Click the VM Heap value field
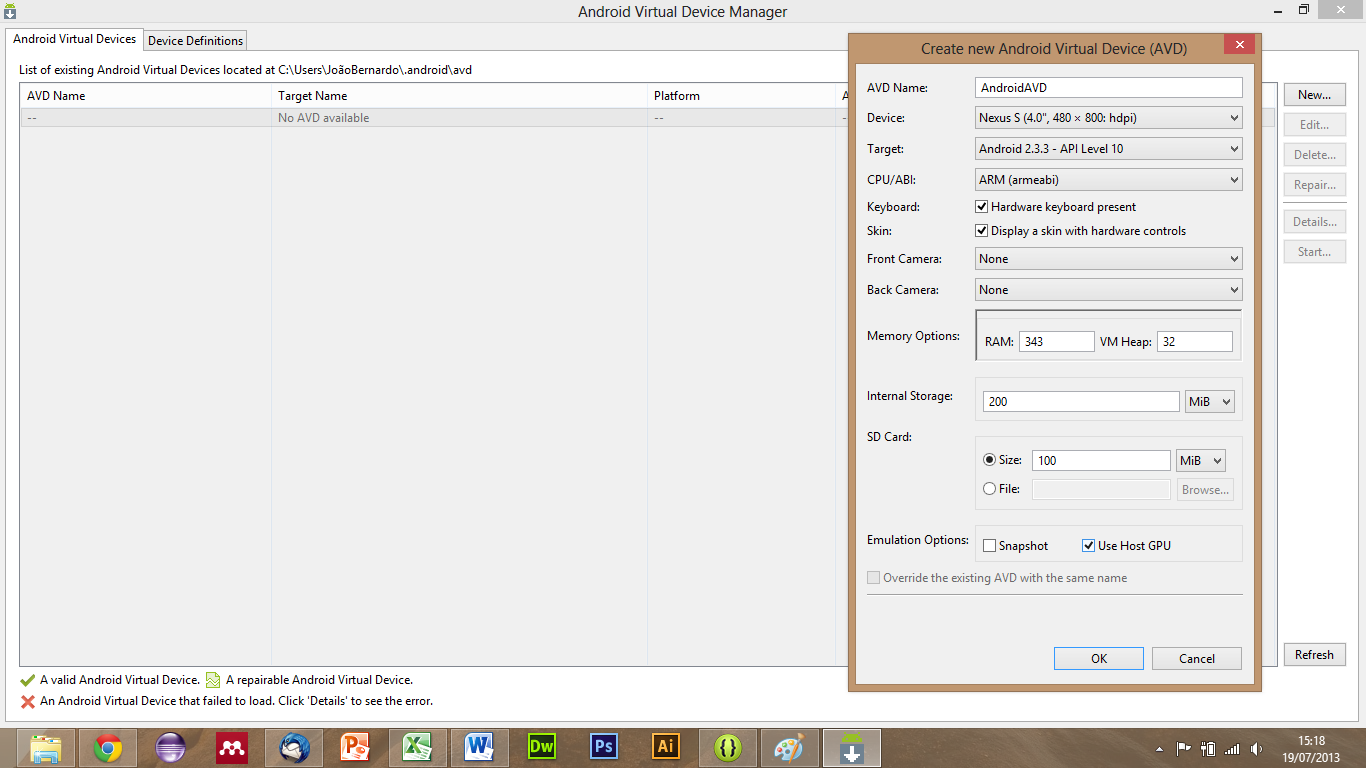 coord(1195,342)
